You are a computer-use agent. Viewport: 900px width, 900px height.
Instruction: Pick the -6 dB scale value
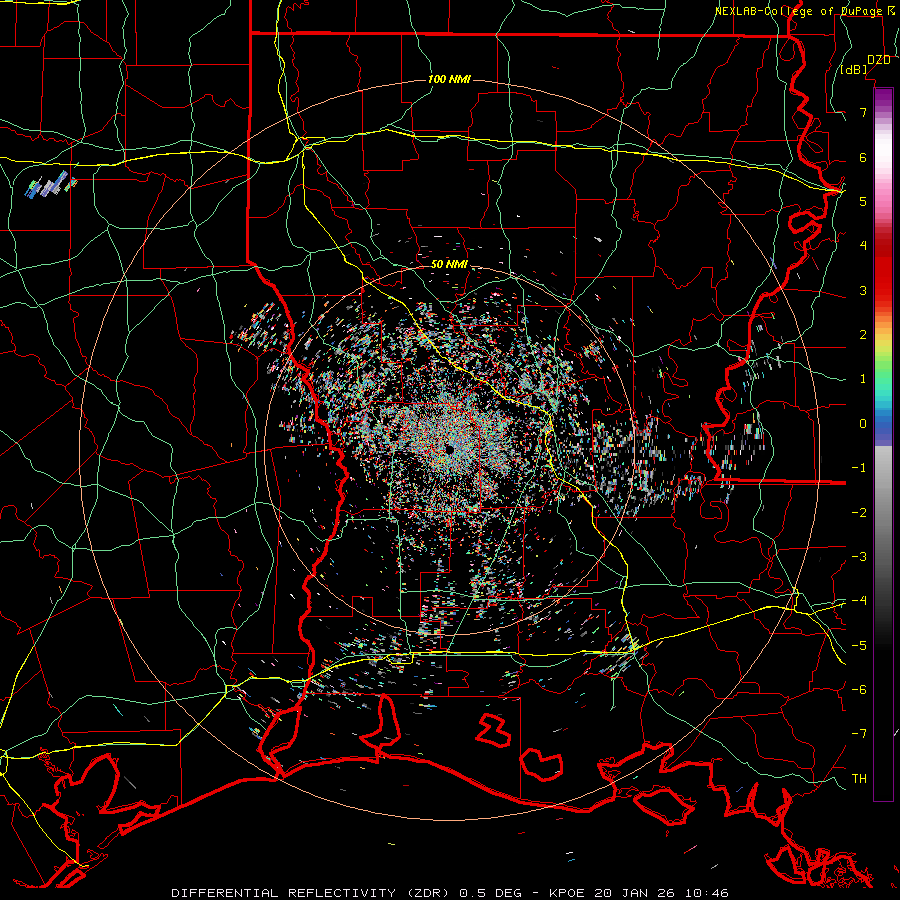[859, 689]
